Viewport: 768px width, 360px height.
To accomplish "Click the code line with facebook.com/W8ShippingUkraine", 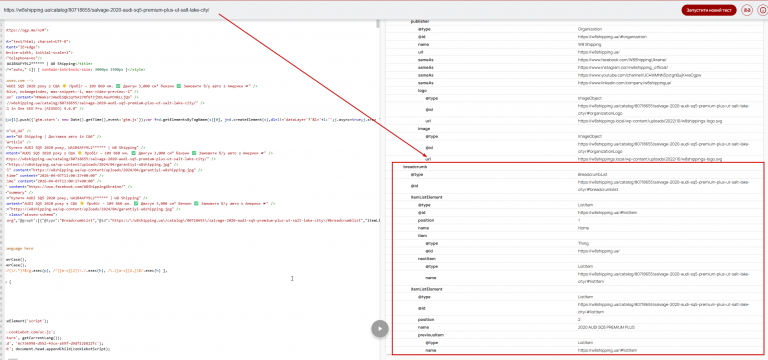I will coord(69,187).
